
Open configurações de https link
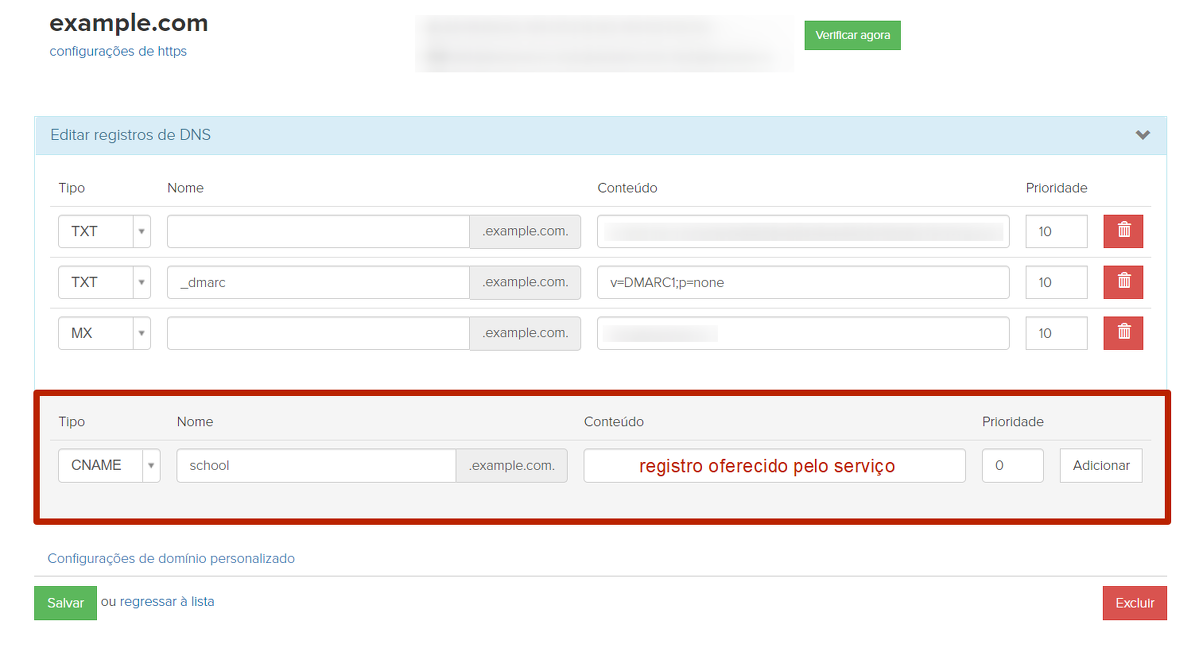coord(118,51)
